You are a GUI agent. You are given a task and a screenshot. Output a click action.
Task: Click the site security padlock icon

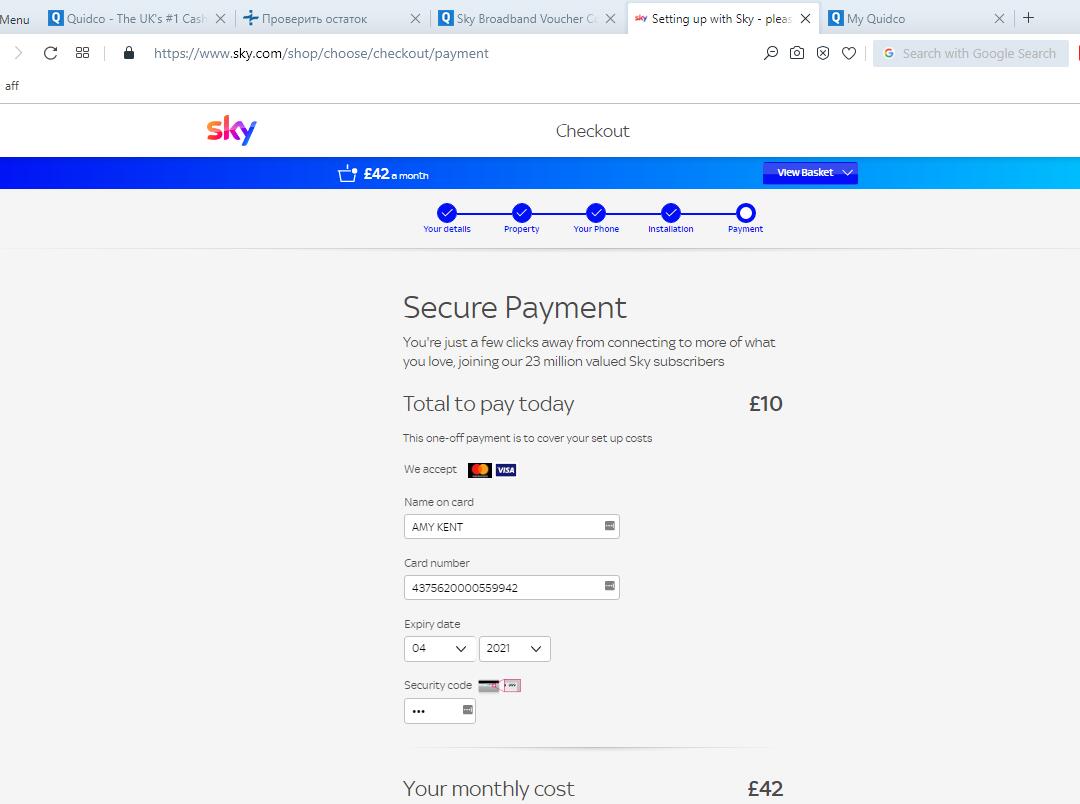click(x=129, y=53)
